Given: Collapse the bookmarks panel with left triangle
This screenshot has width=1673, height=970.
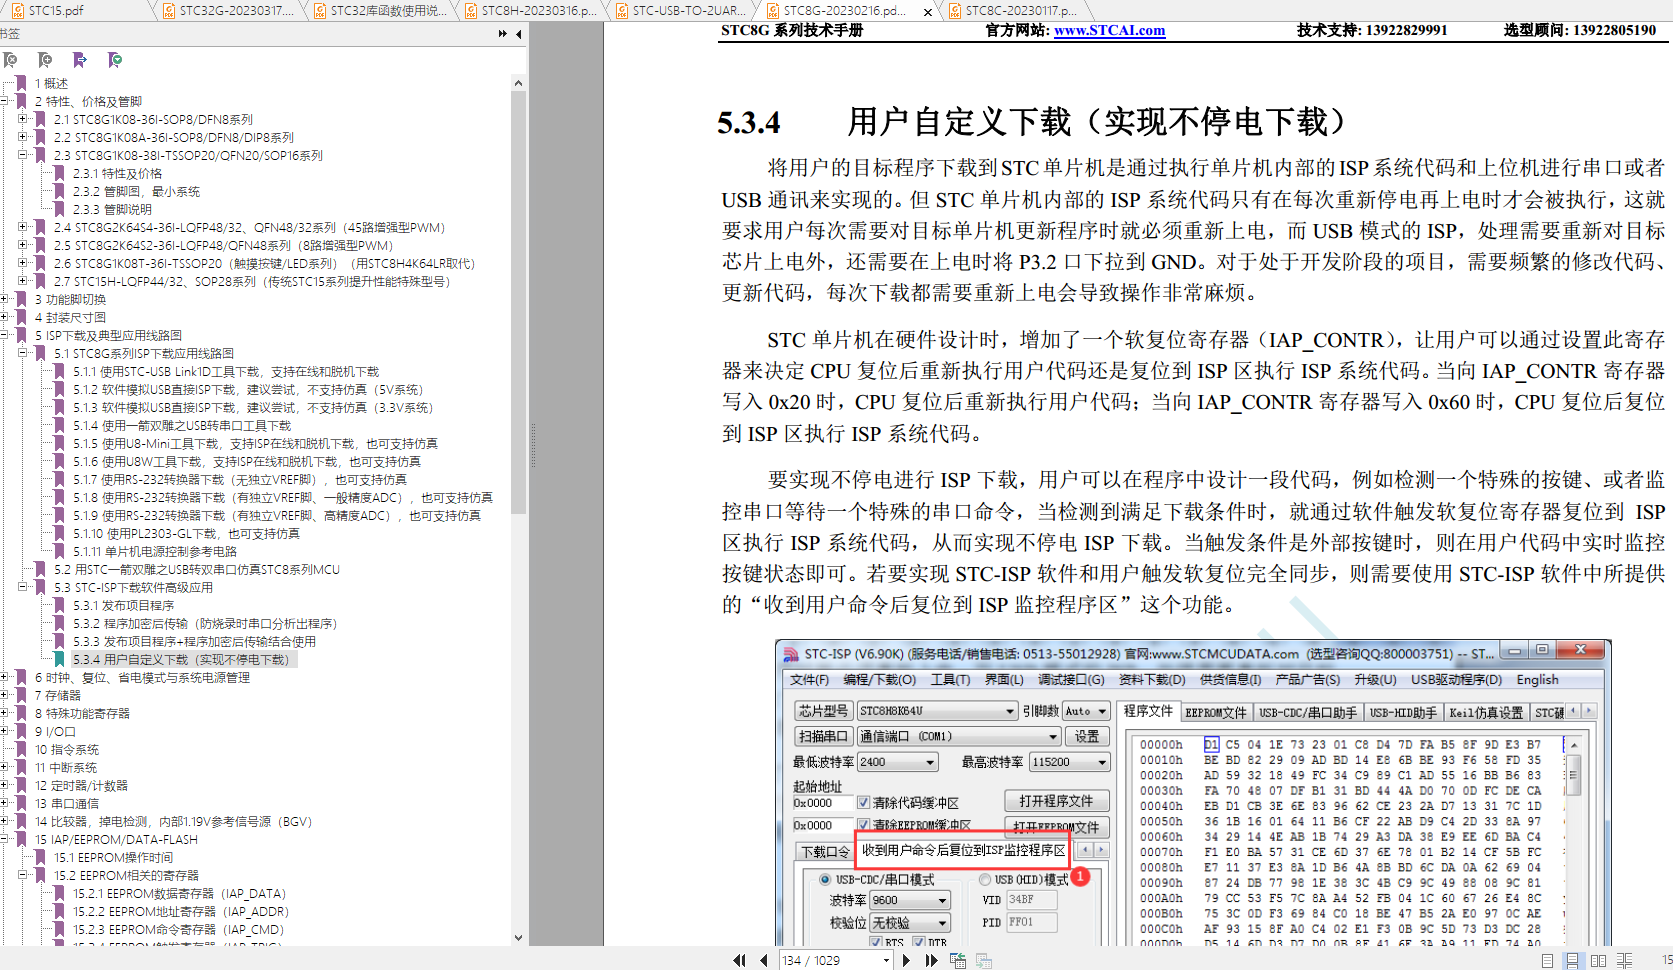Looking at the screenshot, I should point(518,34).
